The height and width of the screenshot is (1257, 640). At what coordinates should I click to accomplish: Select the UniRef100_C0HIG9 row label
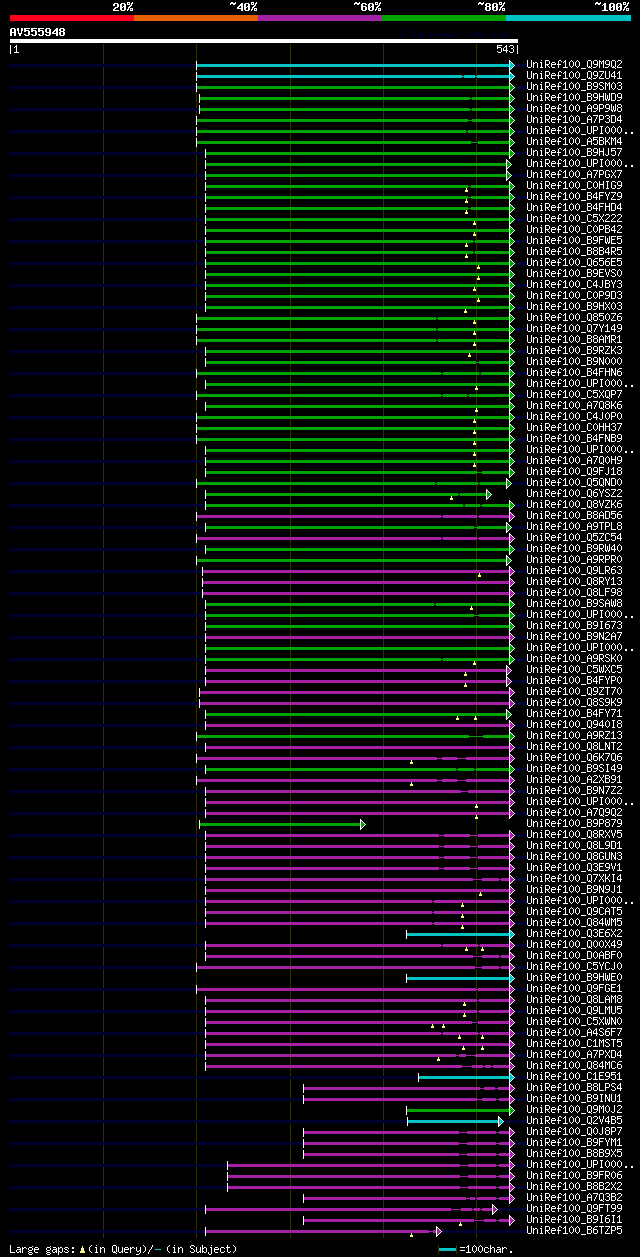[574, 185]
